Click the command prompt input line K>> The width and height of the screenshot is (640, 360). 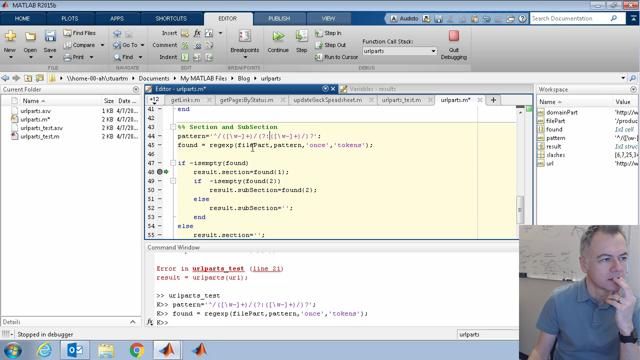coord(335,322)
